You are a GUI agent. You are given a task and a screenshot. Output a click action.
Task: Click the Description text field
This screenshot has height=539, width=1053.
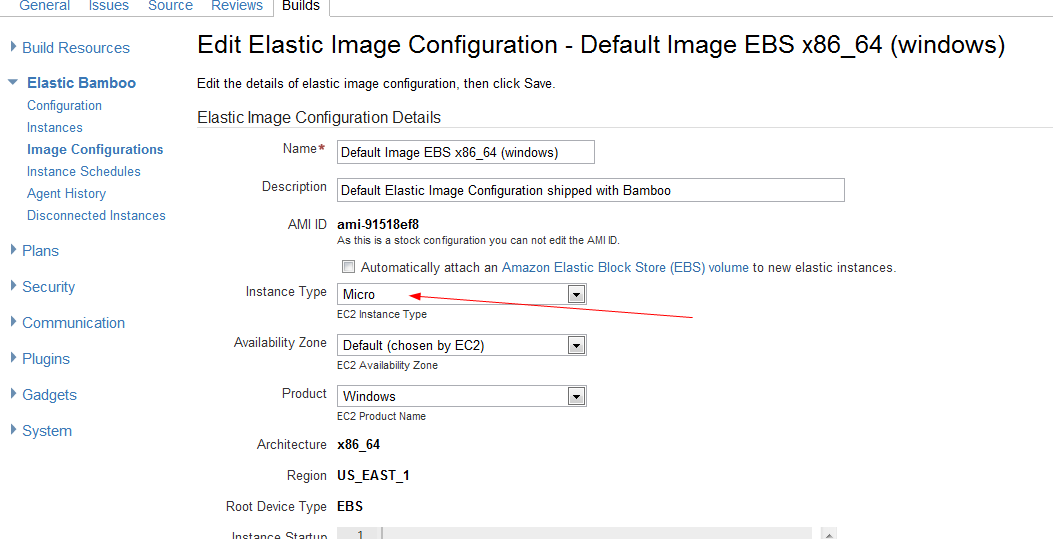[x=591, y=190]
